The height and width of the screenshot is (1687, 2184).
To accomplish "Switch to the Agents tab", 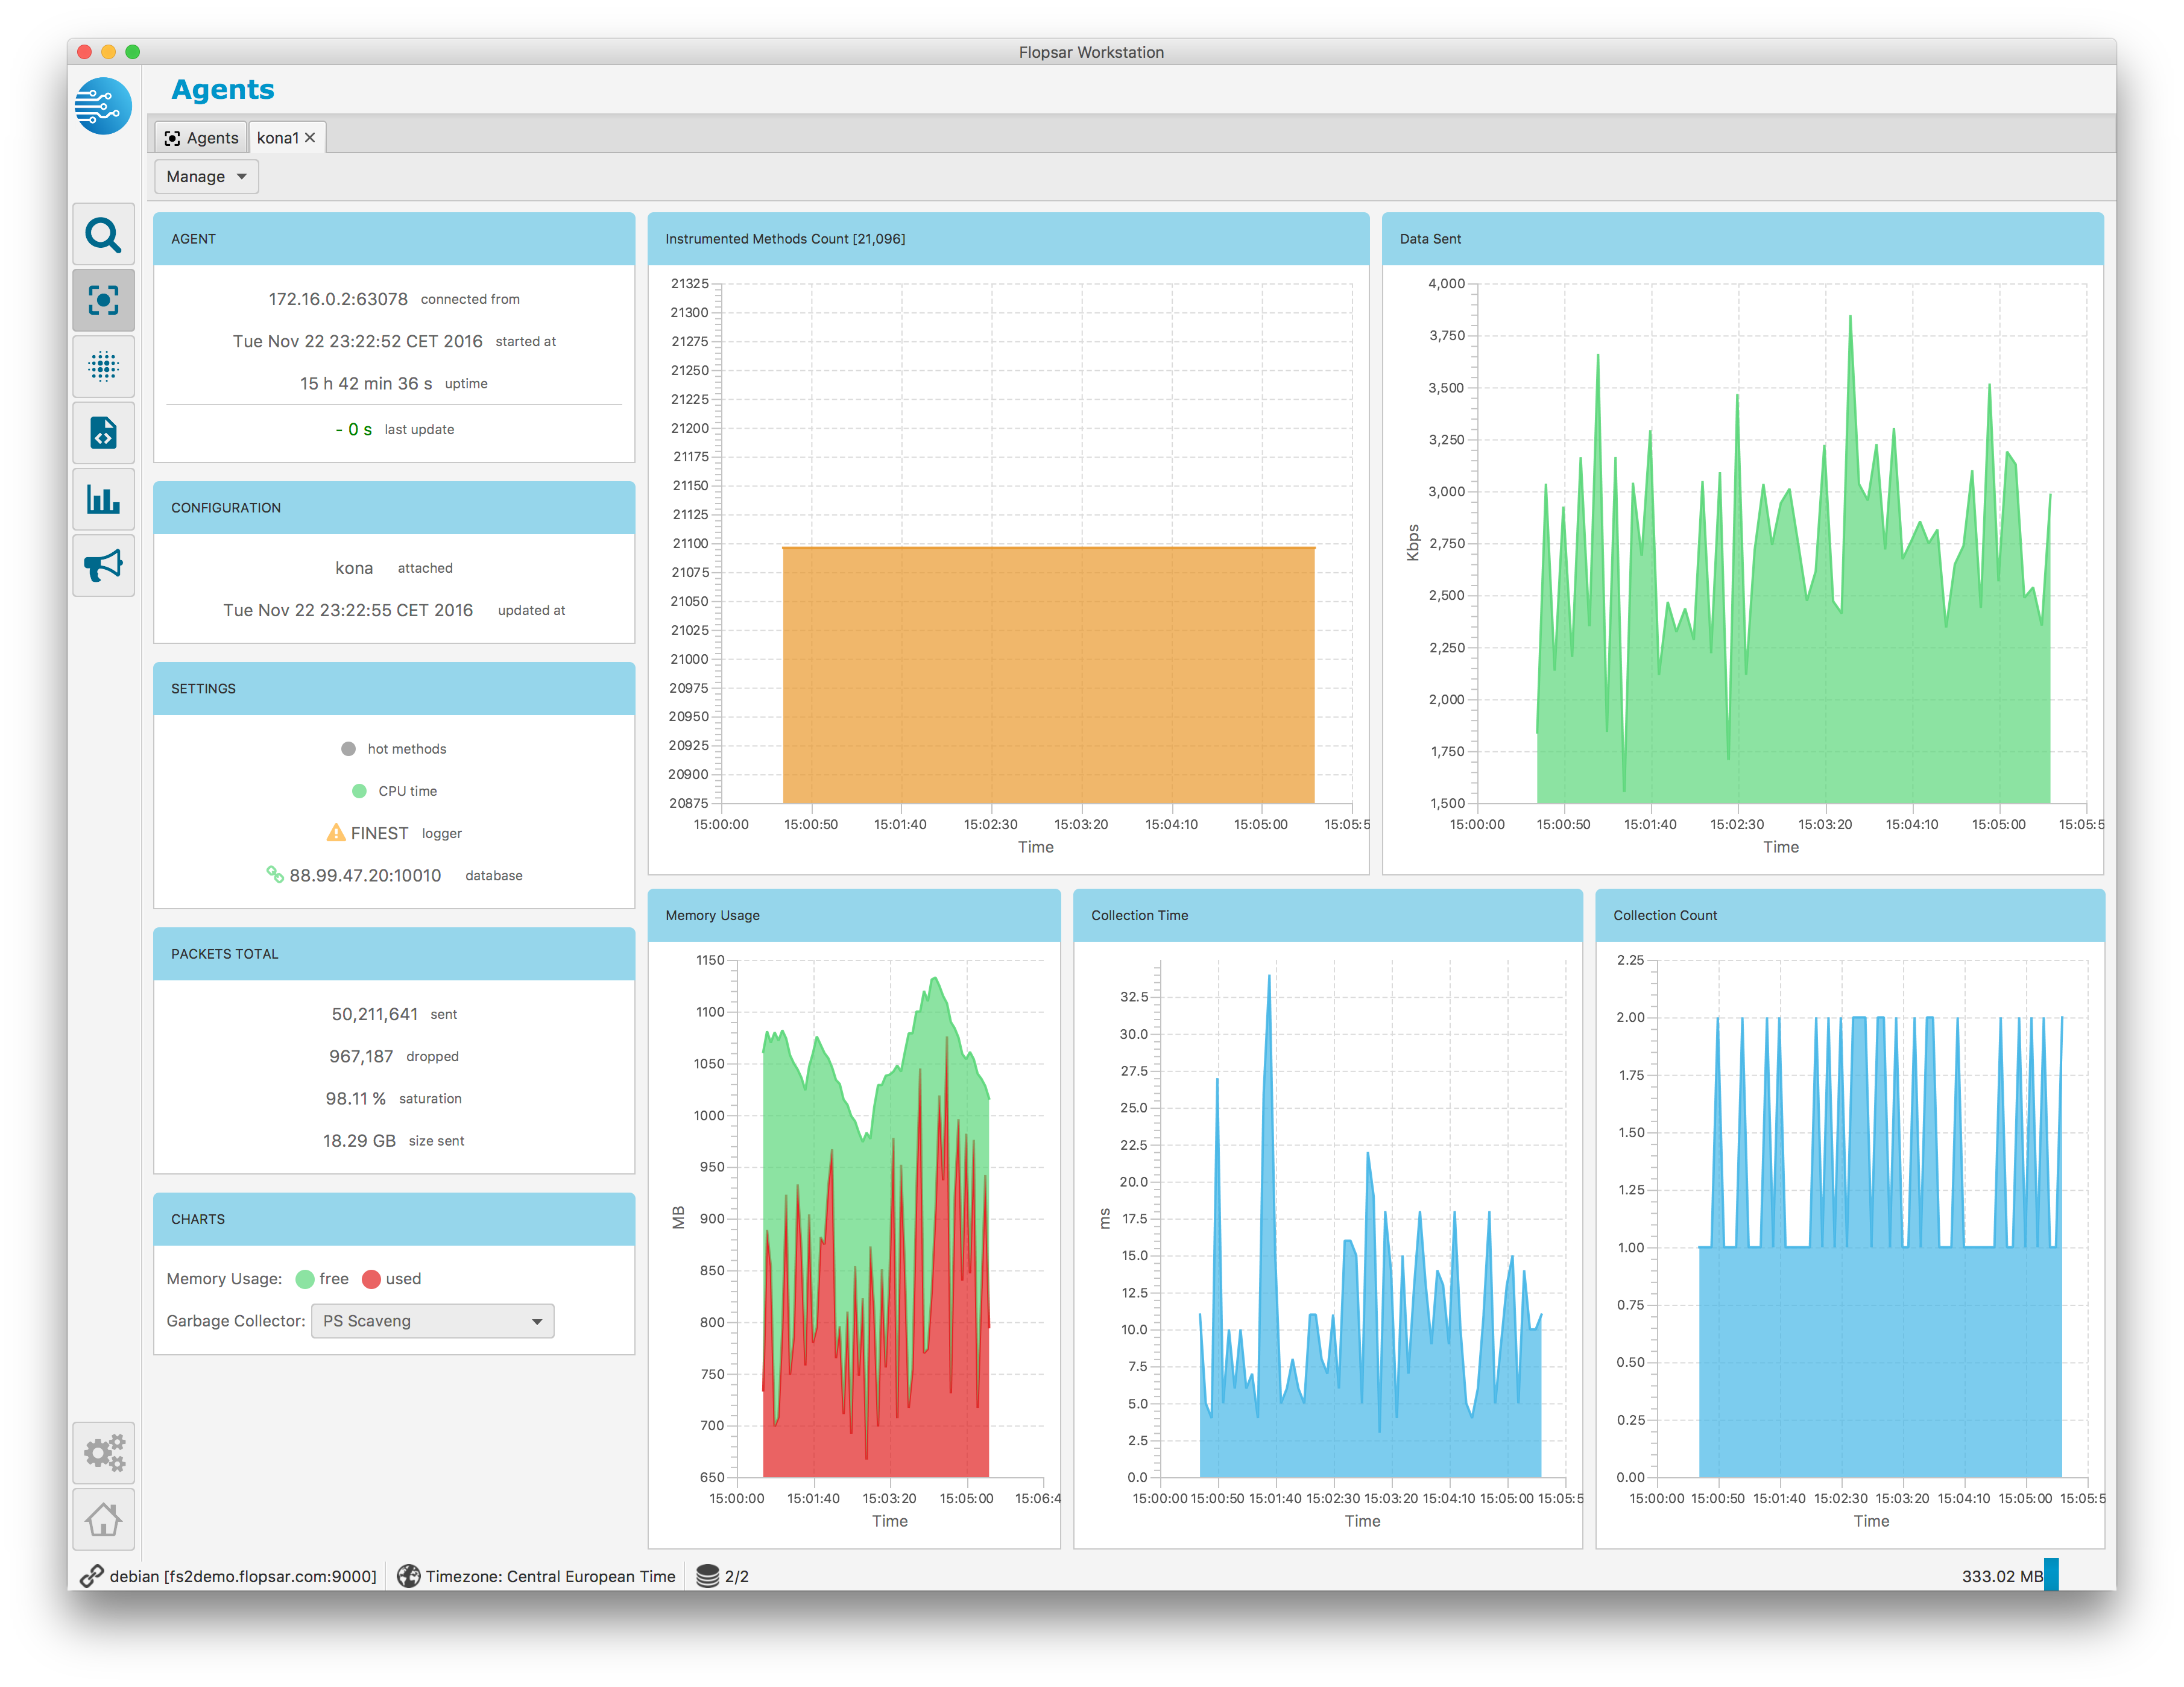I will (202, 138).
